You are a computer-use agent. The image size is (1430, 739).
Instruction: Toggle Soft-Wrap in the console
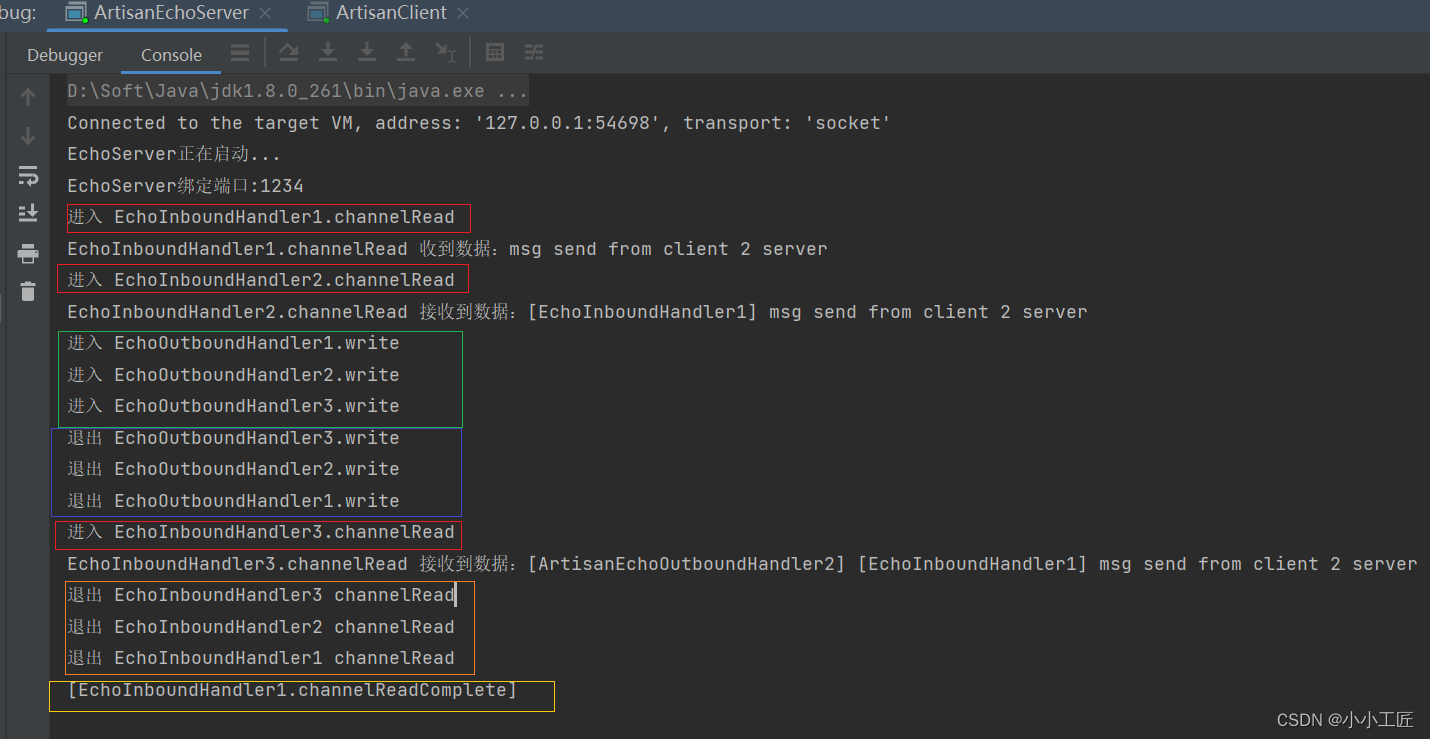pyautogui.click(x=28, y=176)
